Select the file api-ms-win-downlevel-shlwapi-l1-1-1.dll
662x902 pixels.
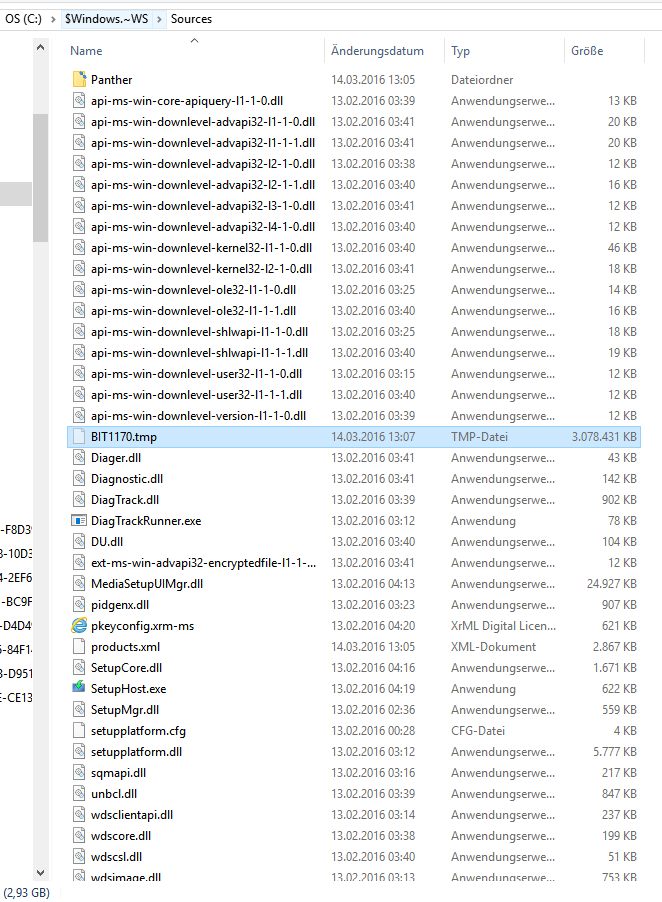[200, 353]
